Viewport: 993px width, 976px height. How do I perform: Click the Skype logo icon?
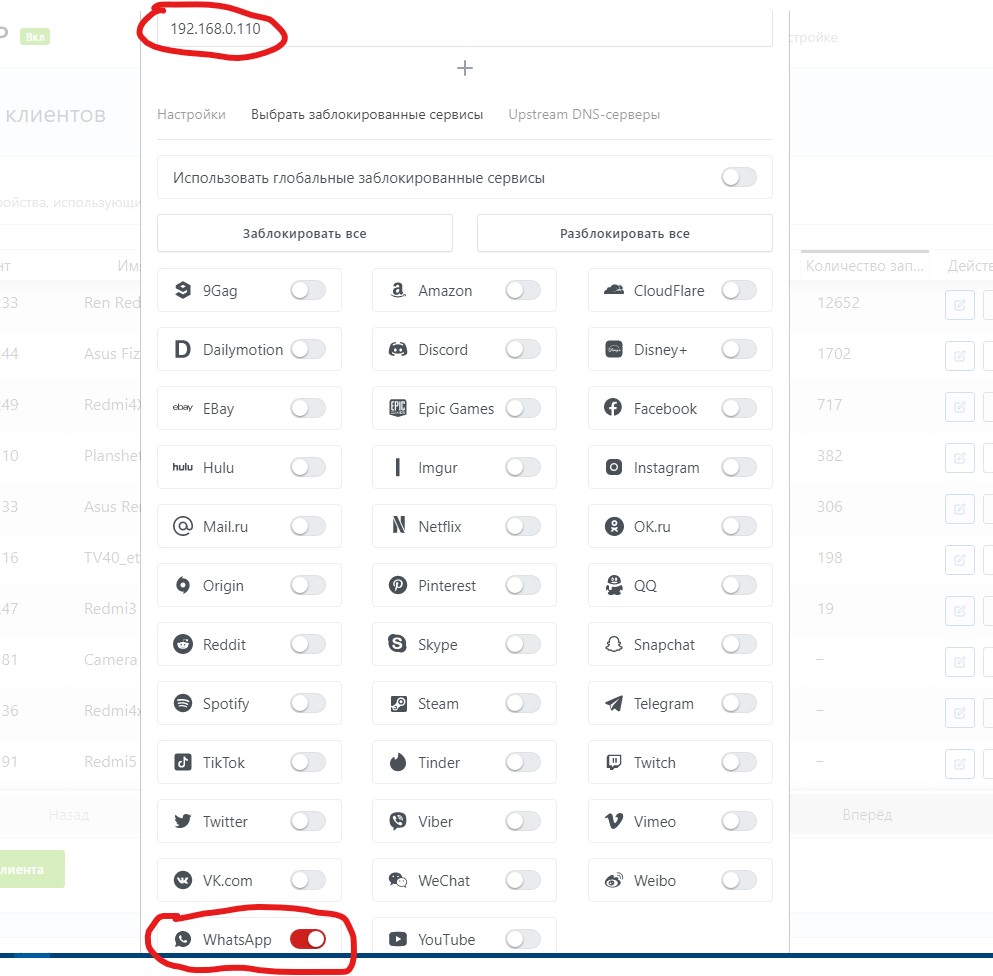[397, 643]
